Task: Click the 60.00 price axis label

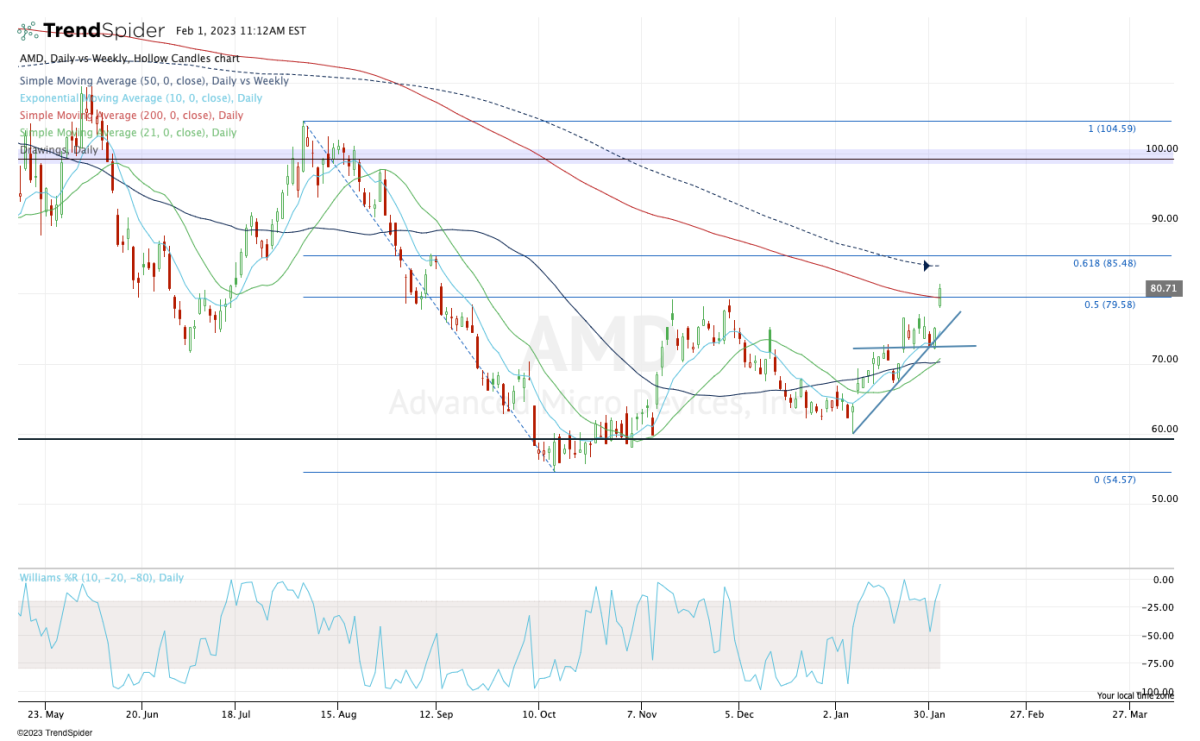Action: (1165, 428)
